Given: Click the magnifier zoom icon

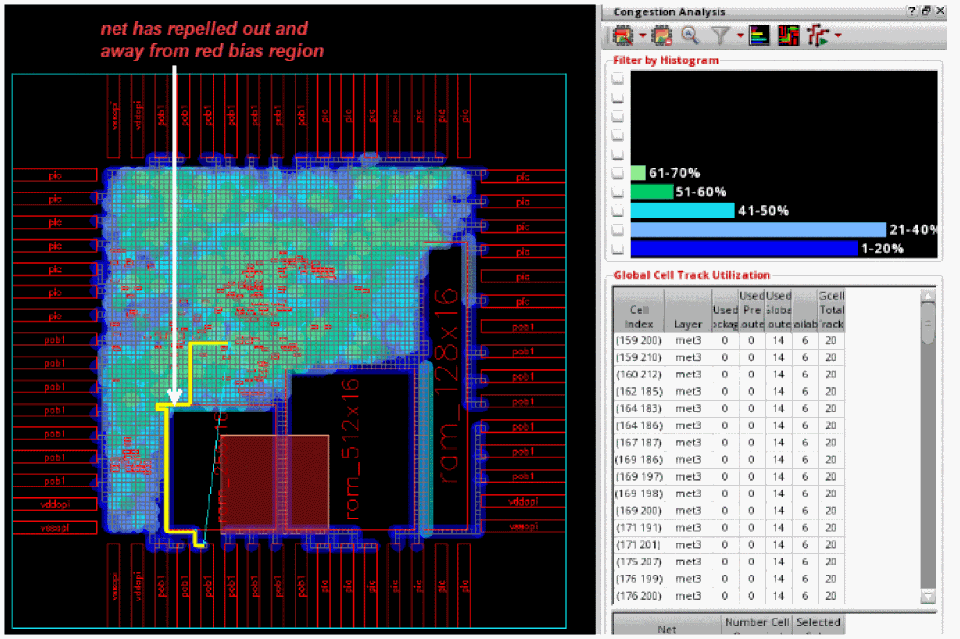Looking at the screenshot, I should tap(690, 36).
